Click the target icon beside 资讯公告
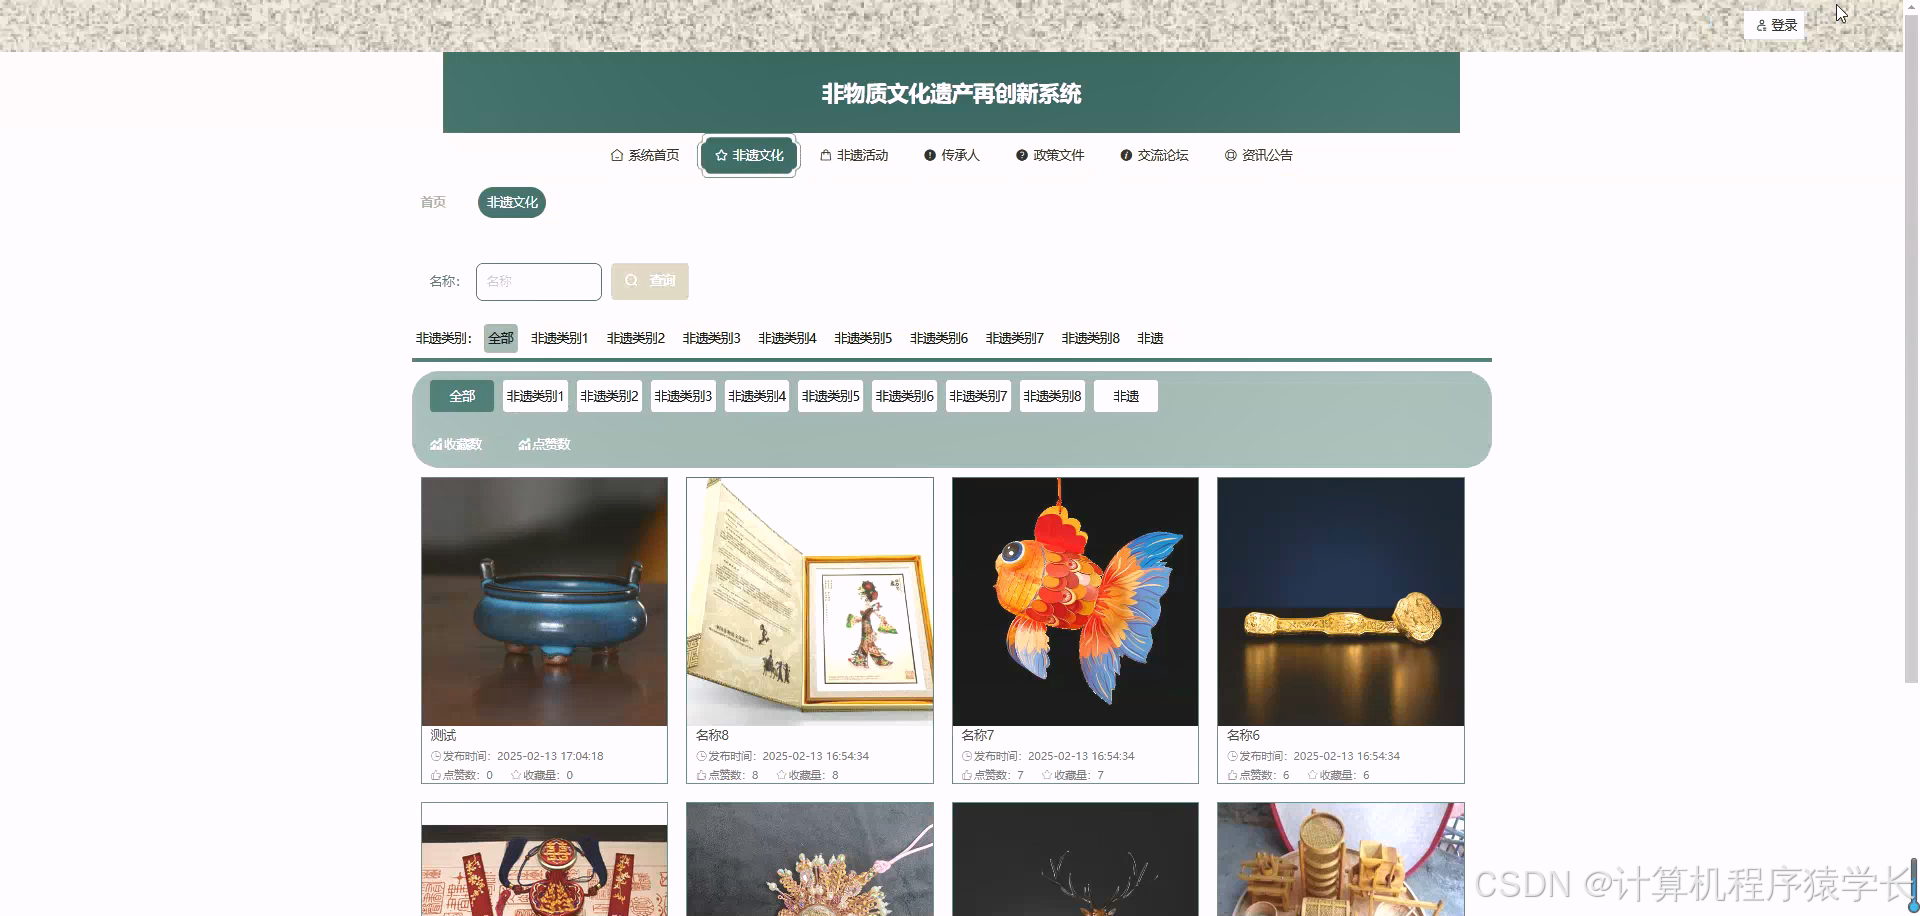The width and height of the screenshot is (1920, 916). click(x=1231, y=155)
